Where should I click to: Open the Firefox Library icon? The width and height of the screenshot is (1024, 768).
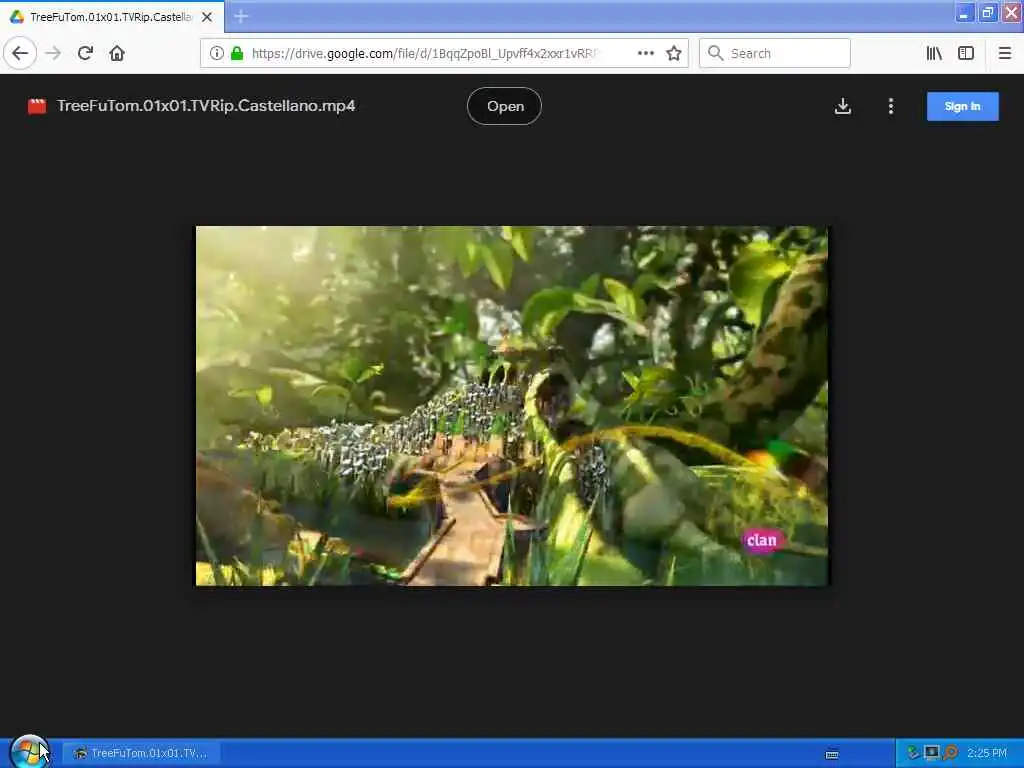point(934,54)
